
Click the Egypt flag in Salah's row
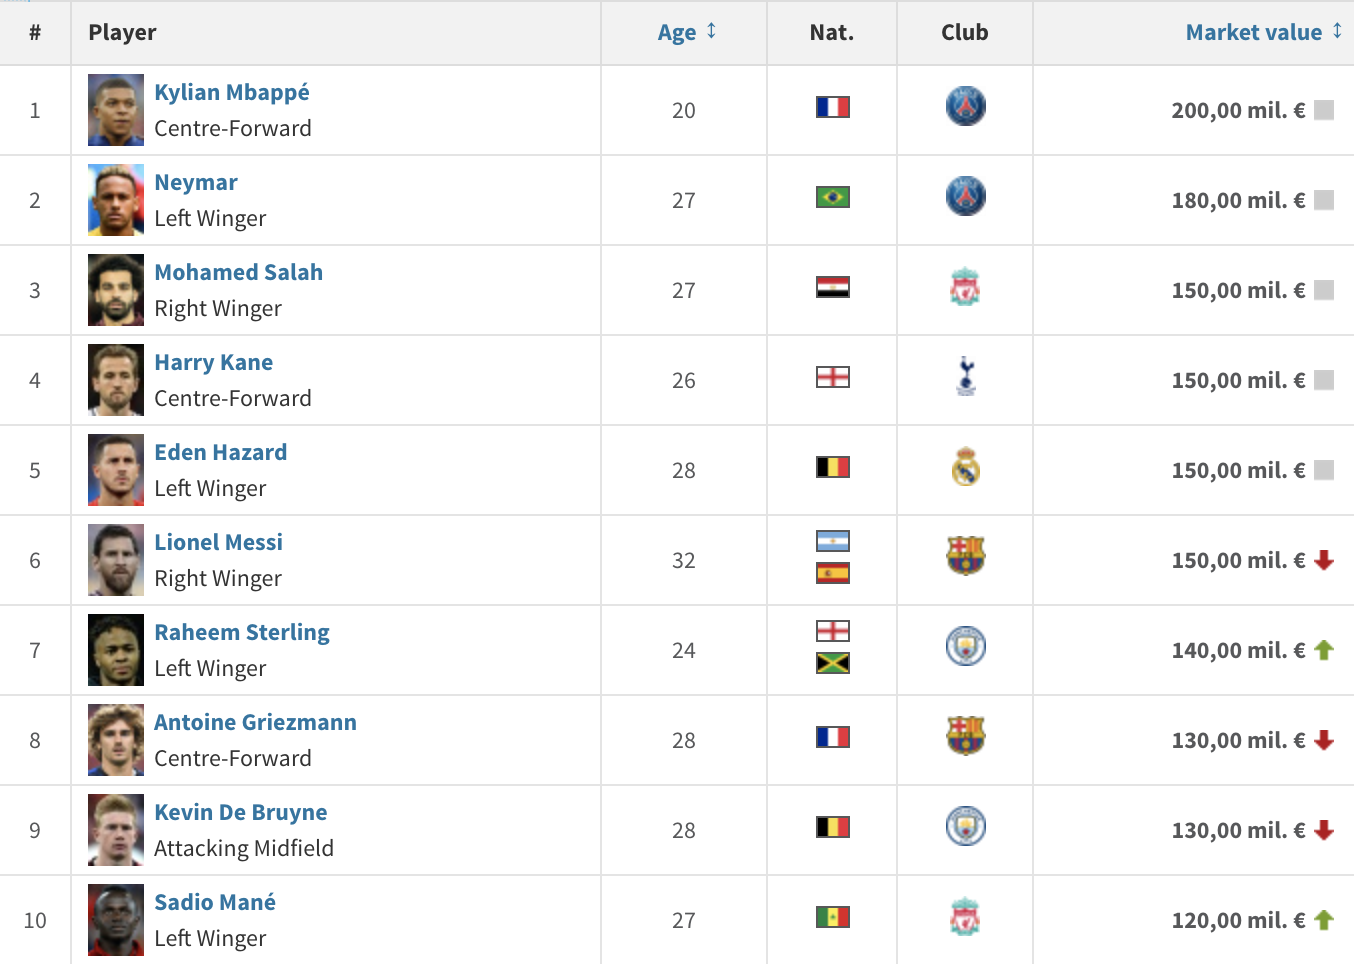coord(832,287)
